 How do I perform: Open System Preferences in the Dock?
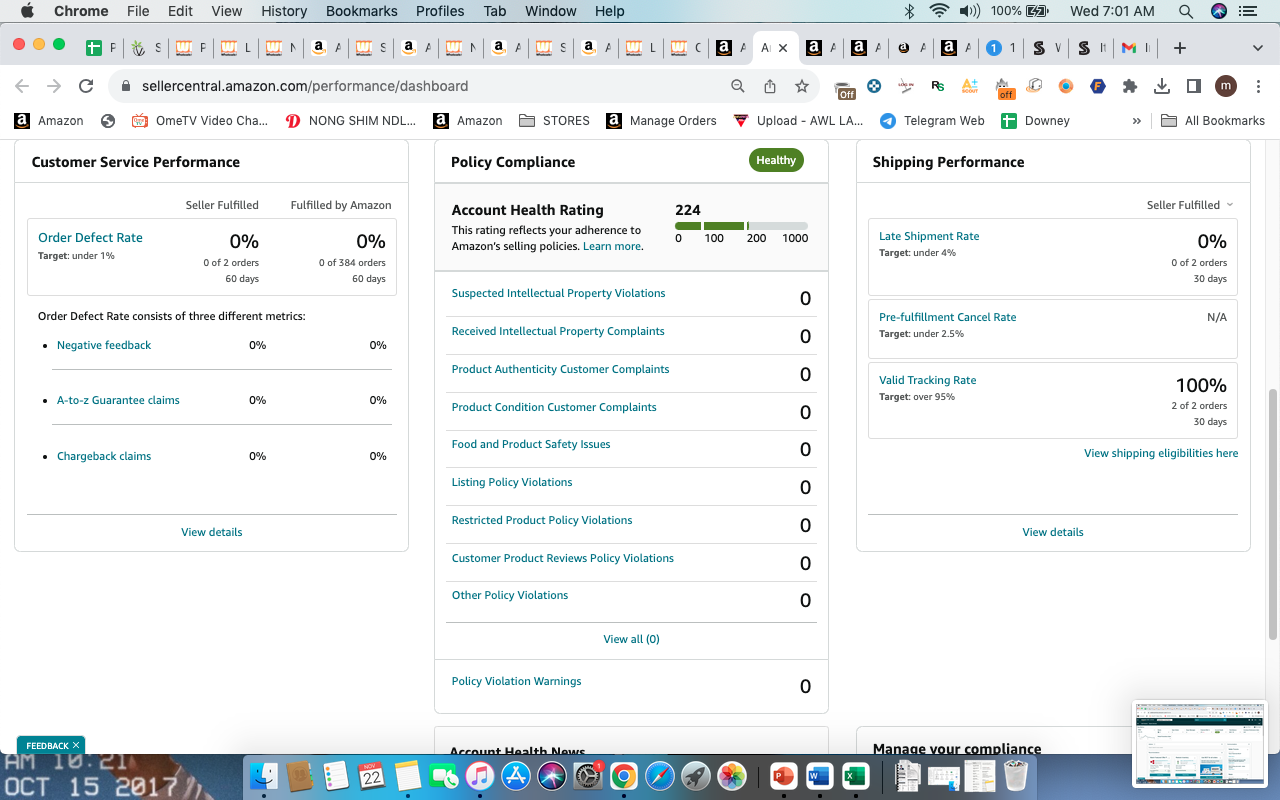(588, 776)
